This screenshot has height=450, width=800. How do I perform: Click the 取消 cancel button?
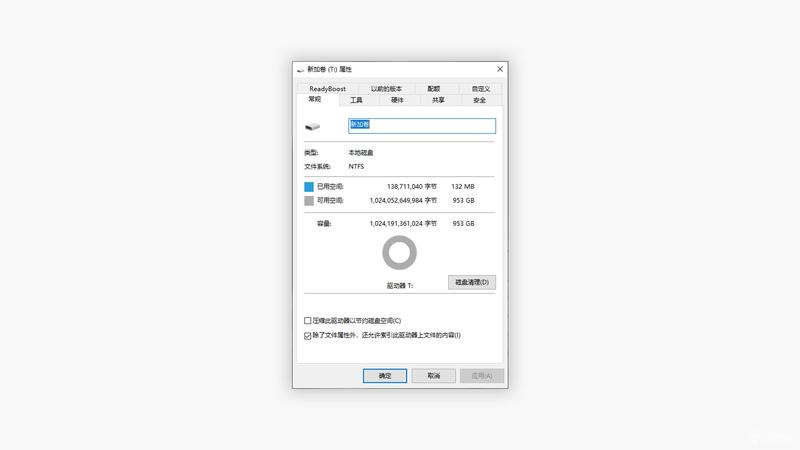(434, 376)
